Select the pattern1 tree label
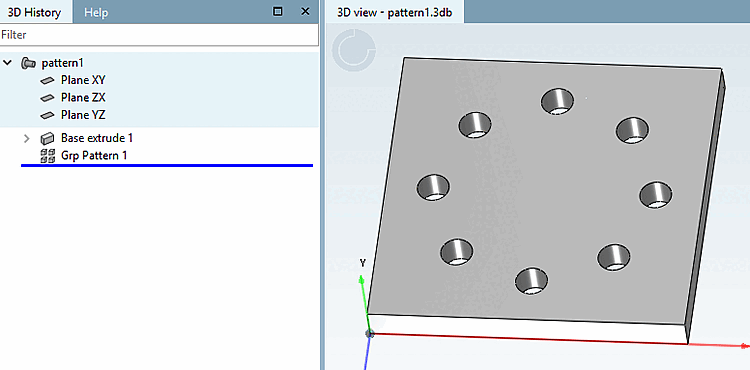 click(x=63, y=63)
